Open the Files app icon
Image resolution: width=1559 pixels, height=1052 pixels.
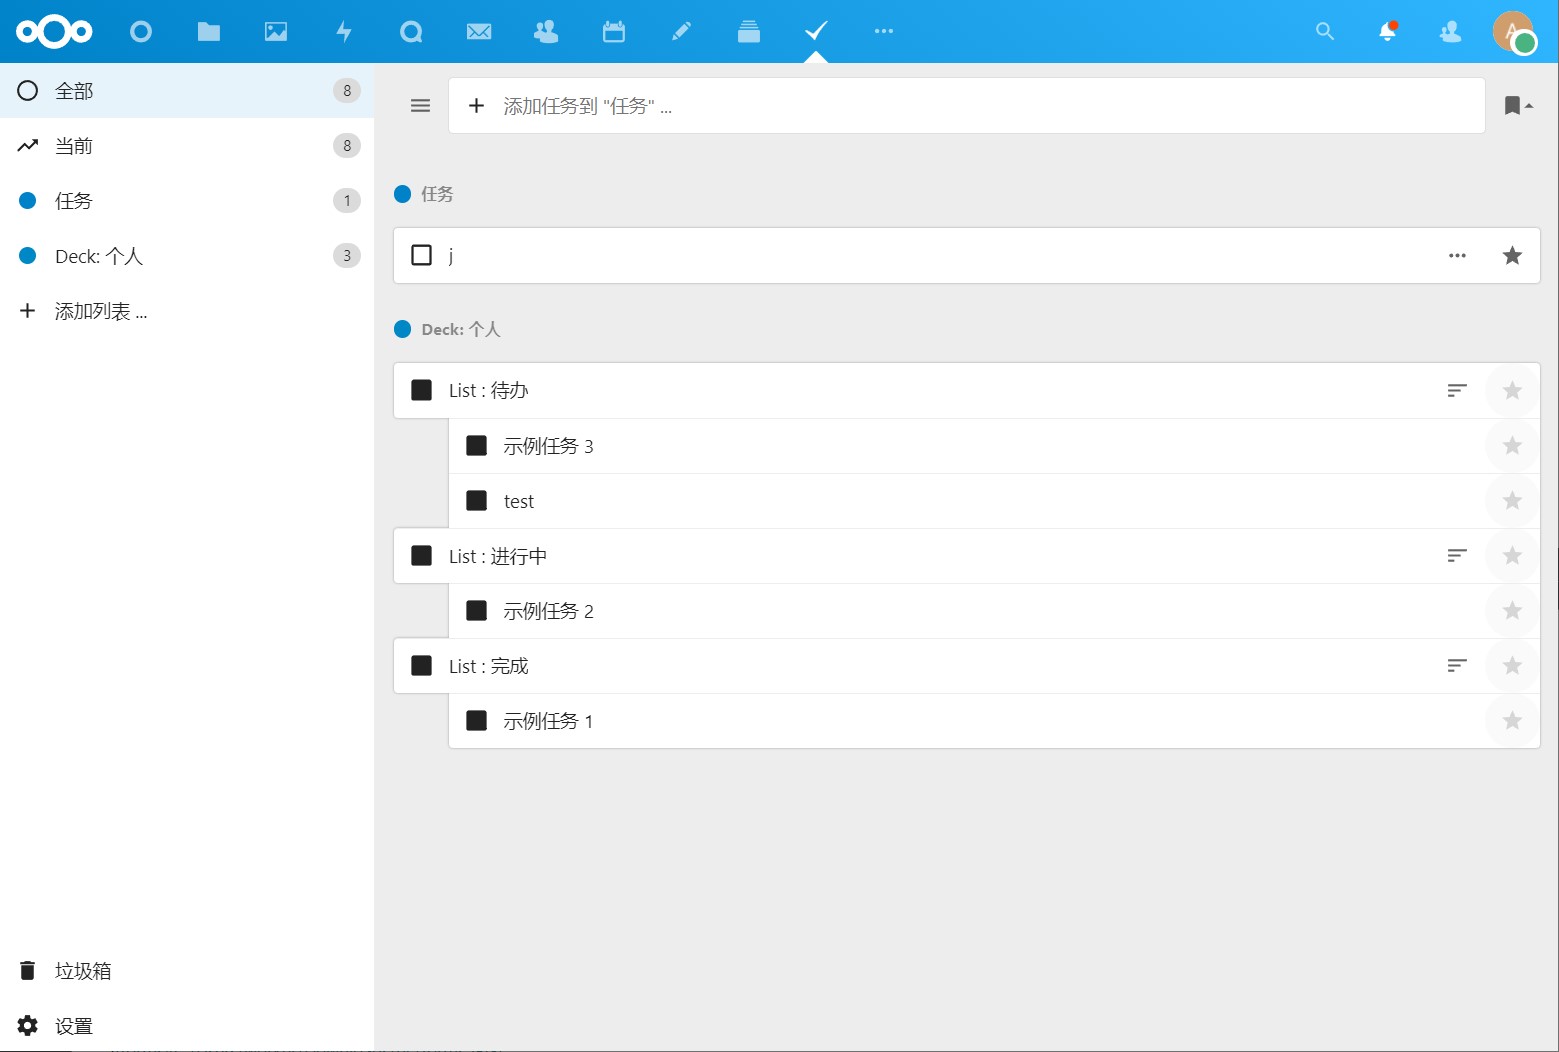coord(208,32)
